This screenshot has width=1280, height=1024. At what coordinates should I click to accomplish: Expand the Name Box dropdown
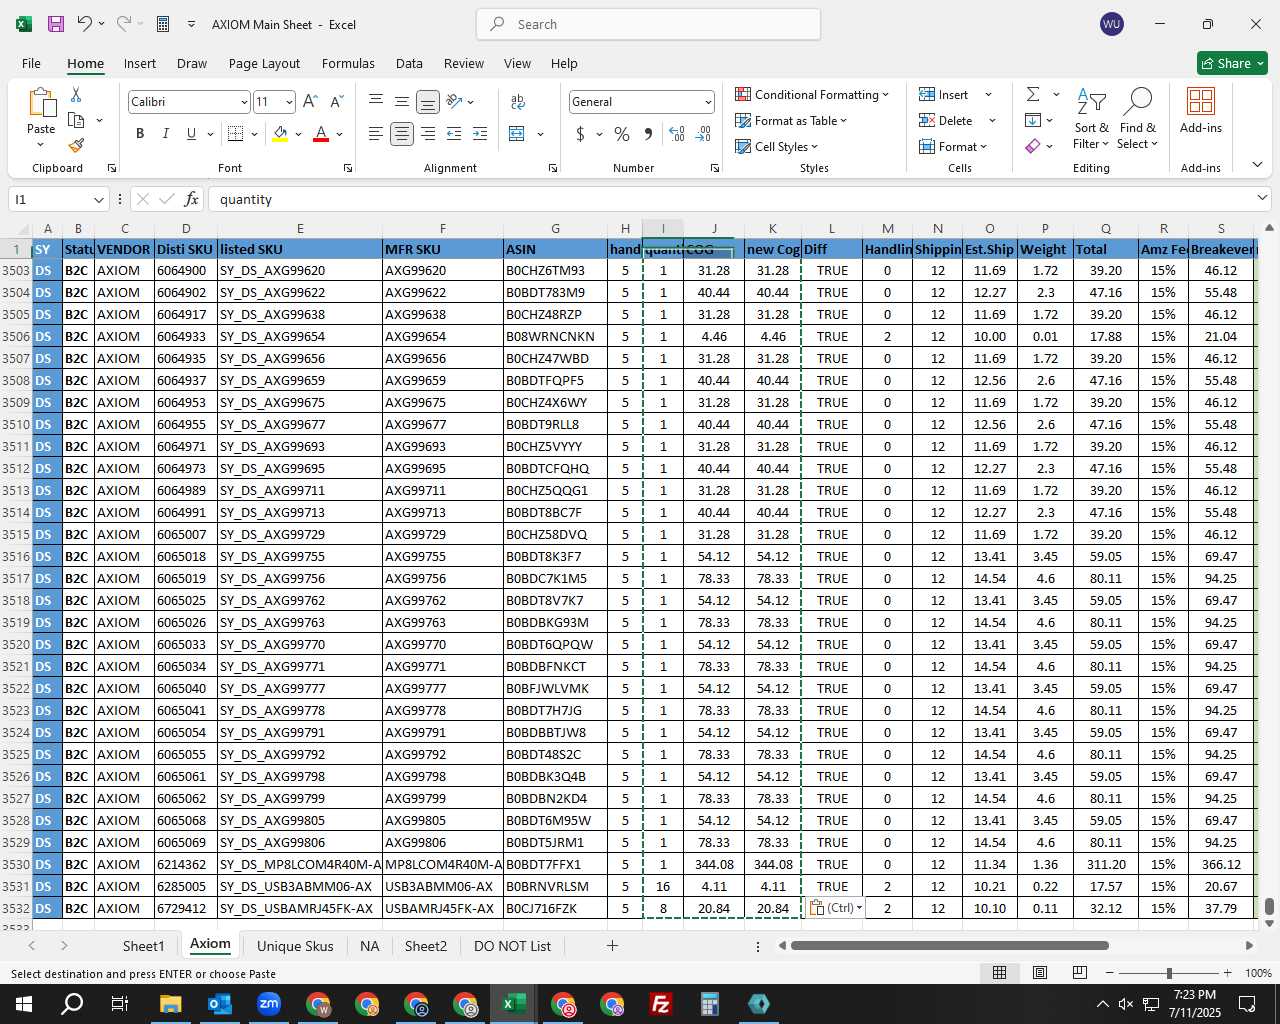click(98, 199)
